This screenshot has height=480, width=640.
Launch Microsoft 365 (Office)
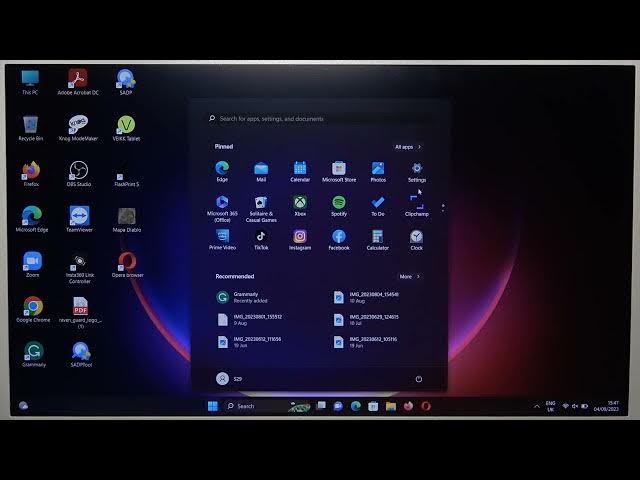pyautogui.click(x=222, y=208)
